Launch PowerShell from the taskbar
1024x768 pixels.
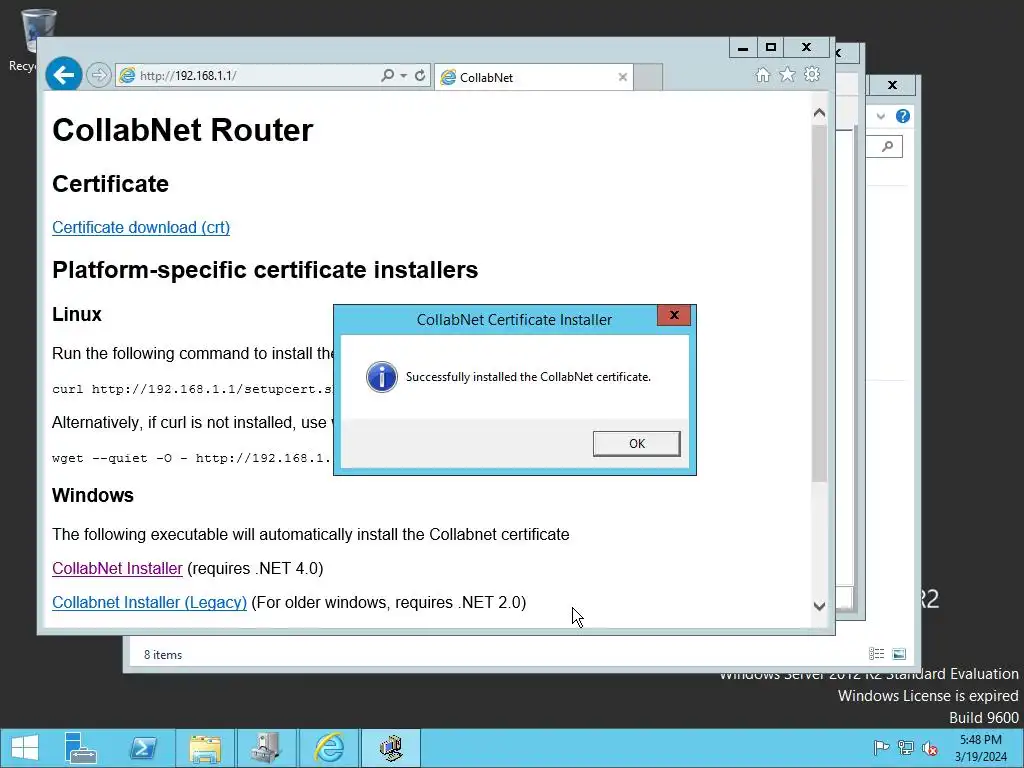tap(143, 748)
